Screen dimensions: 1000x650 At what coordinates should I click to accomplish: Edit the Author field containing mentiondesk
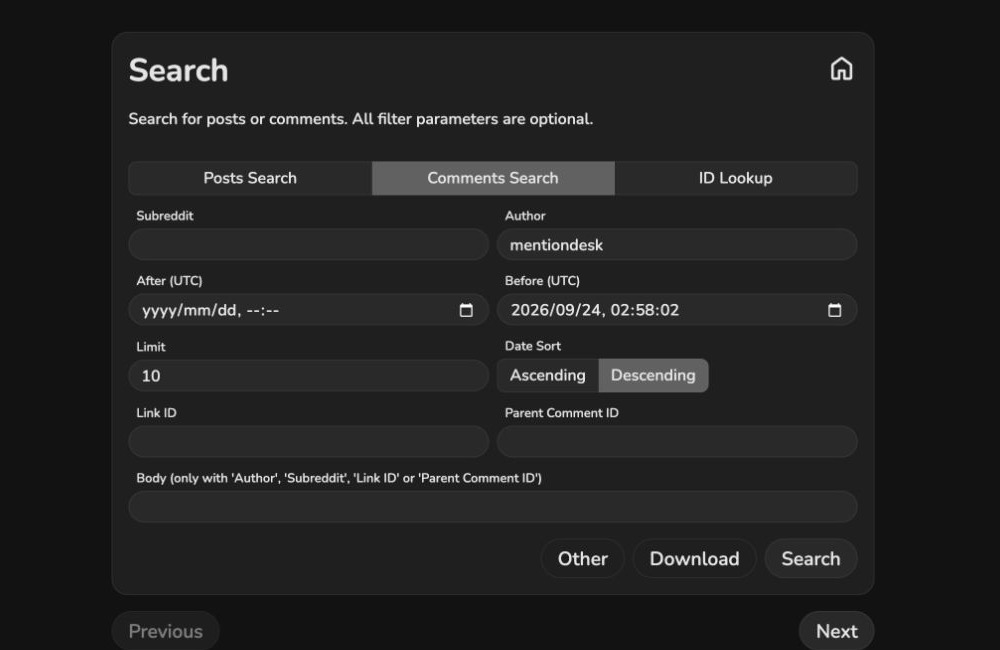tap(677, 244)
